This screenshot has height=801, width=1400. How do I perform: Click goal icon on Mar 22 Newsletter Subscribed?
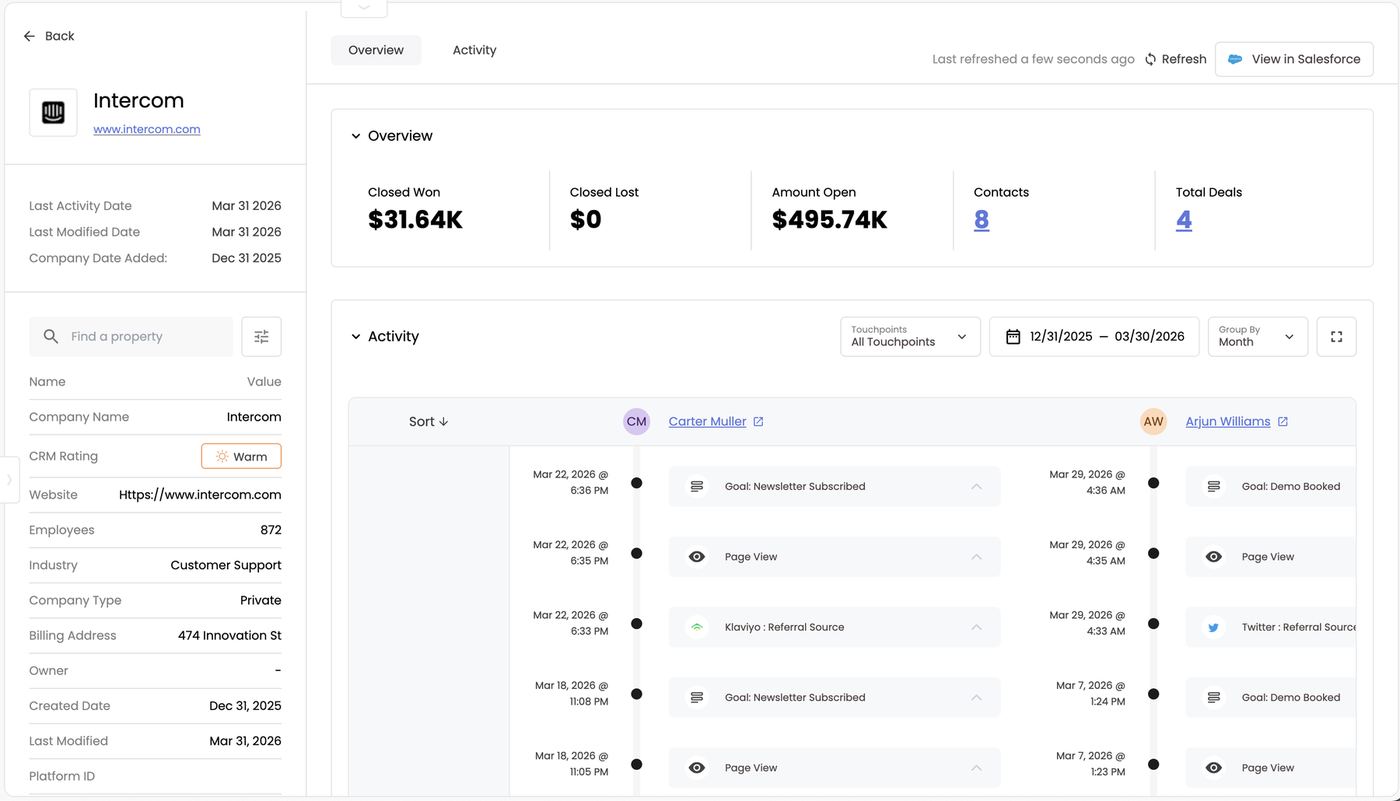(x=697, y=487)
